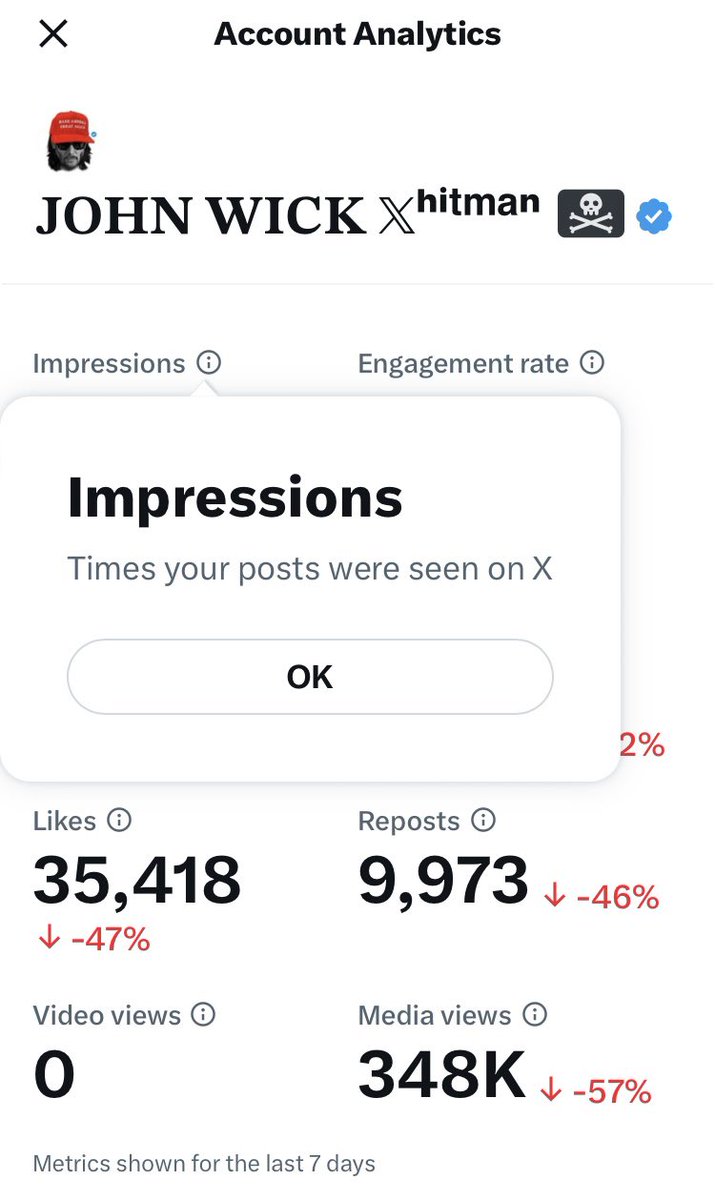Tap the -47% Likes change indicator

coord(93,939)
